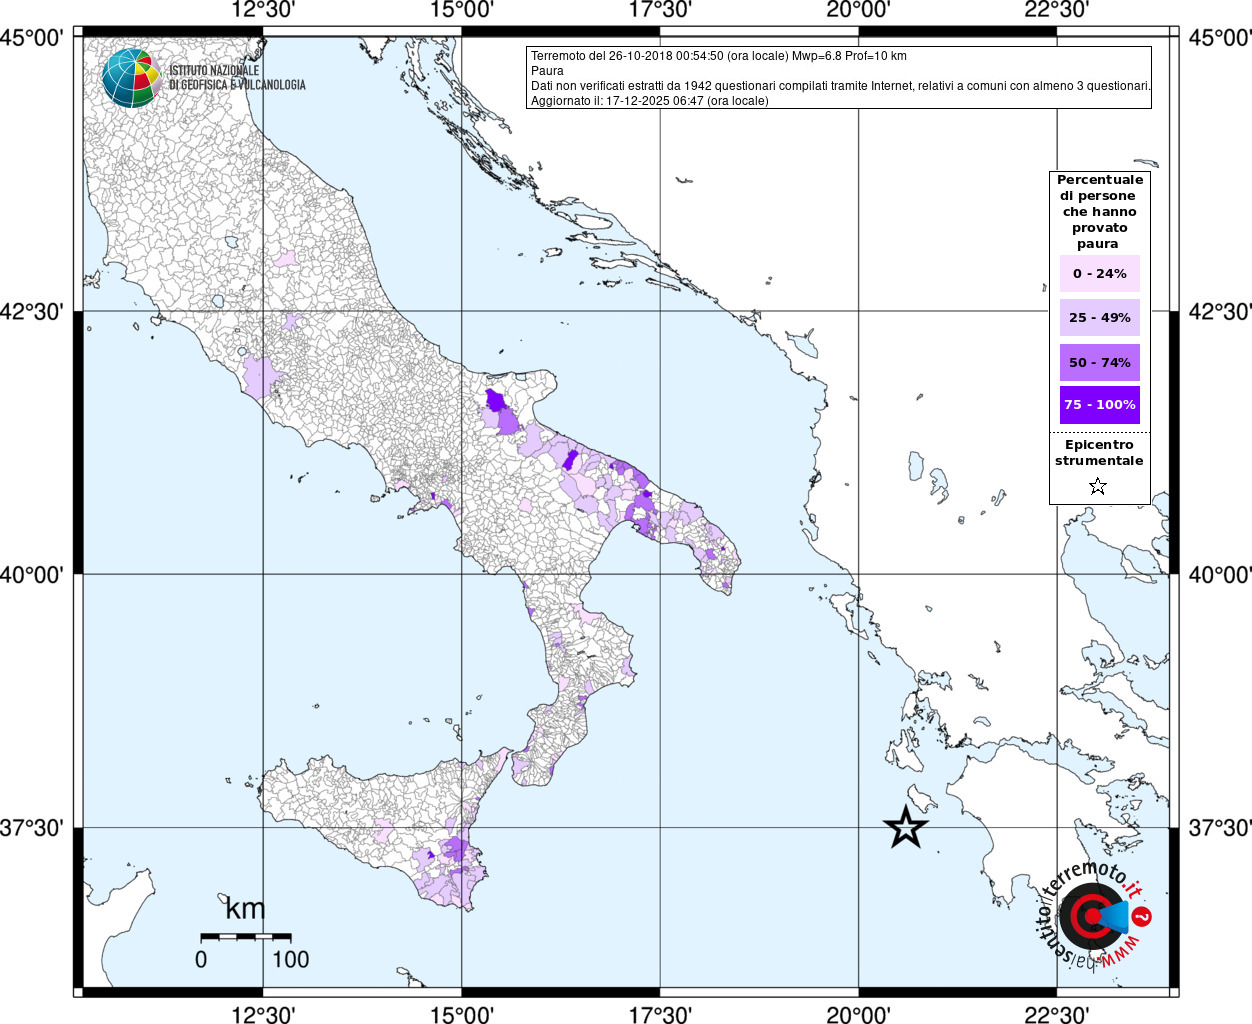Click the earthquake info text box

[x=839, y=78]
